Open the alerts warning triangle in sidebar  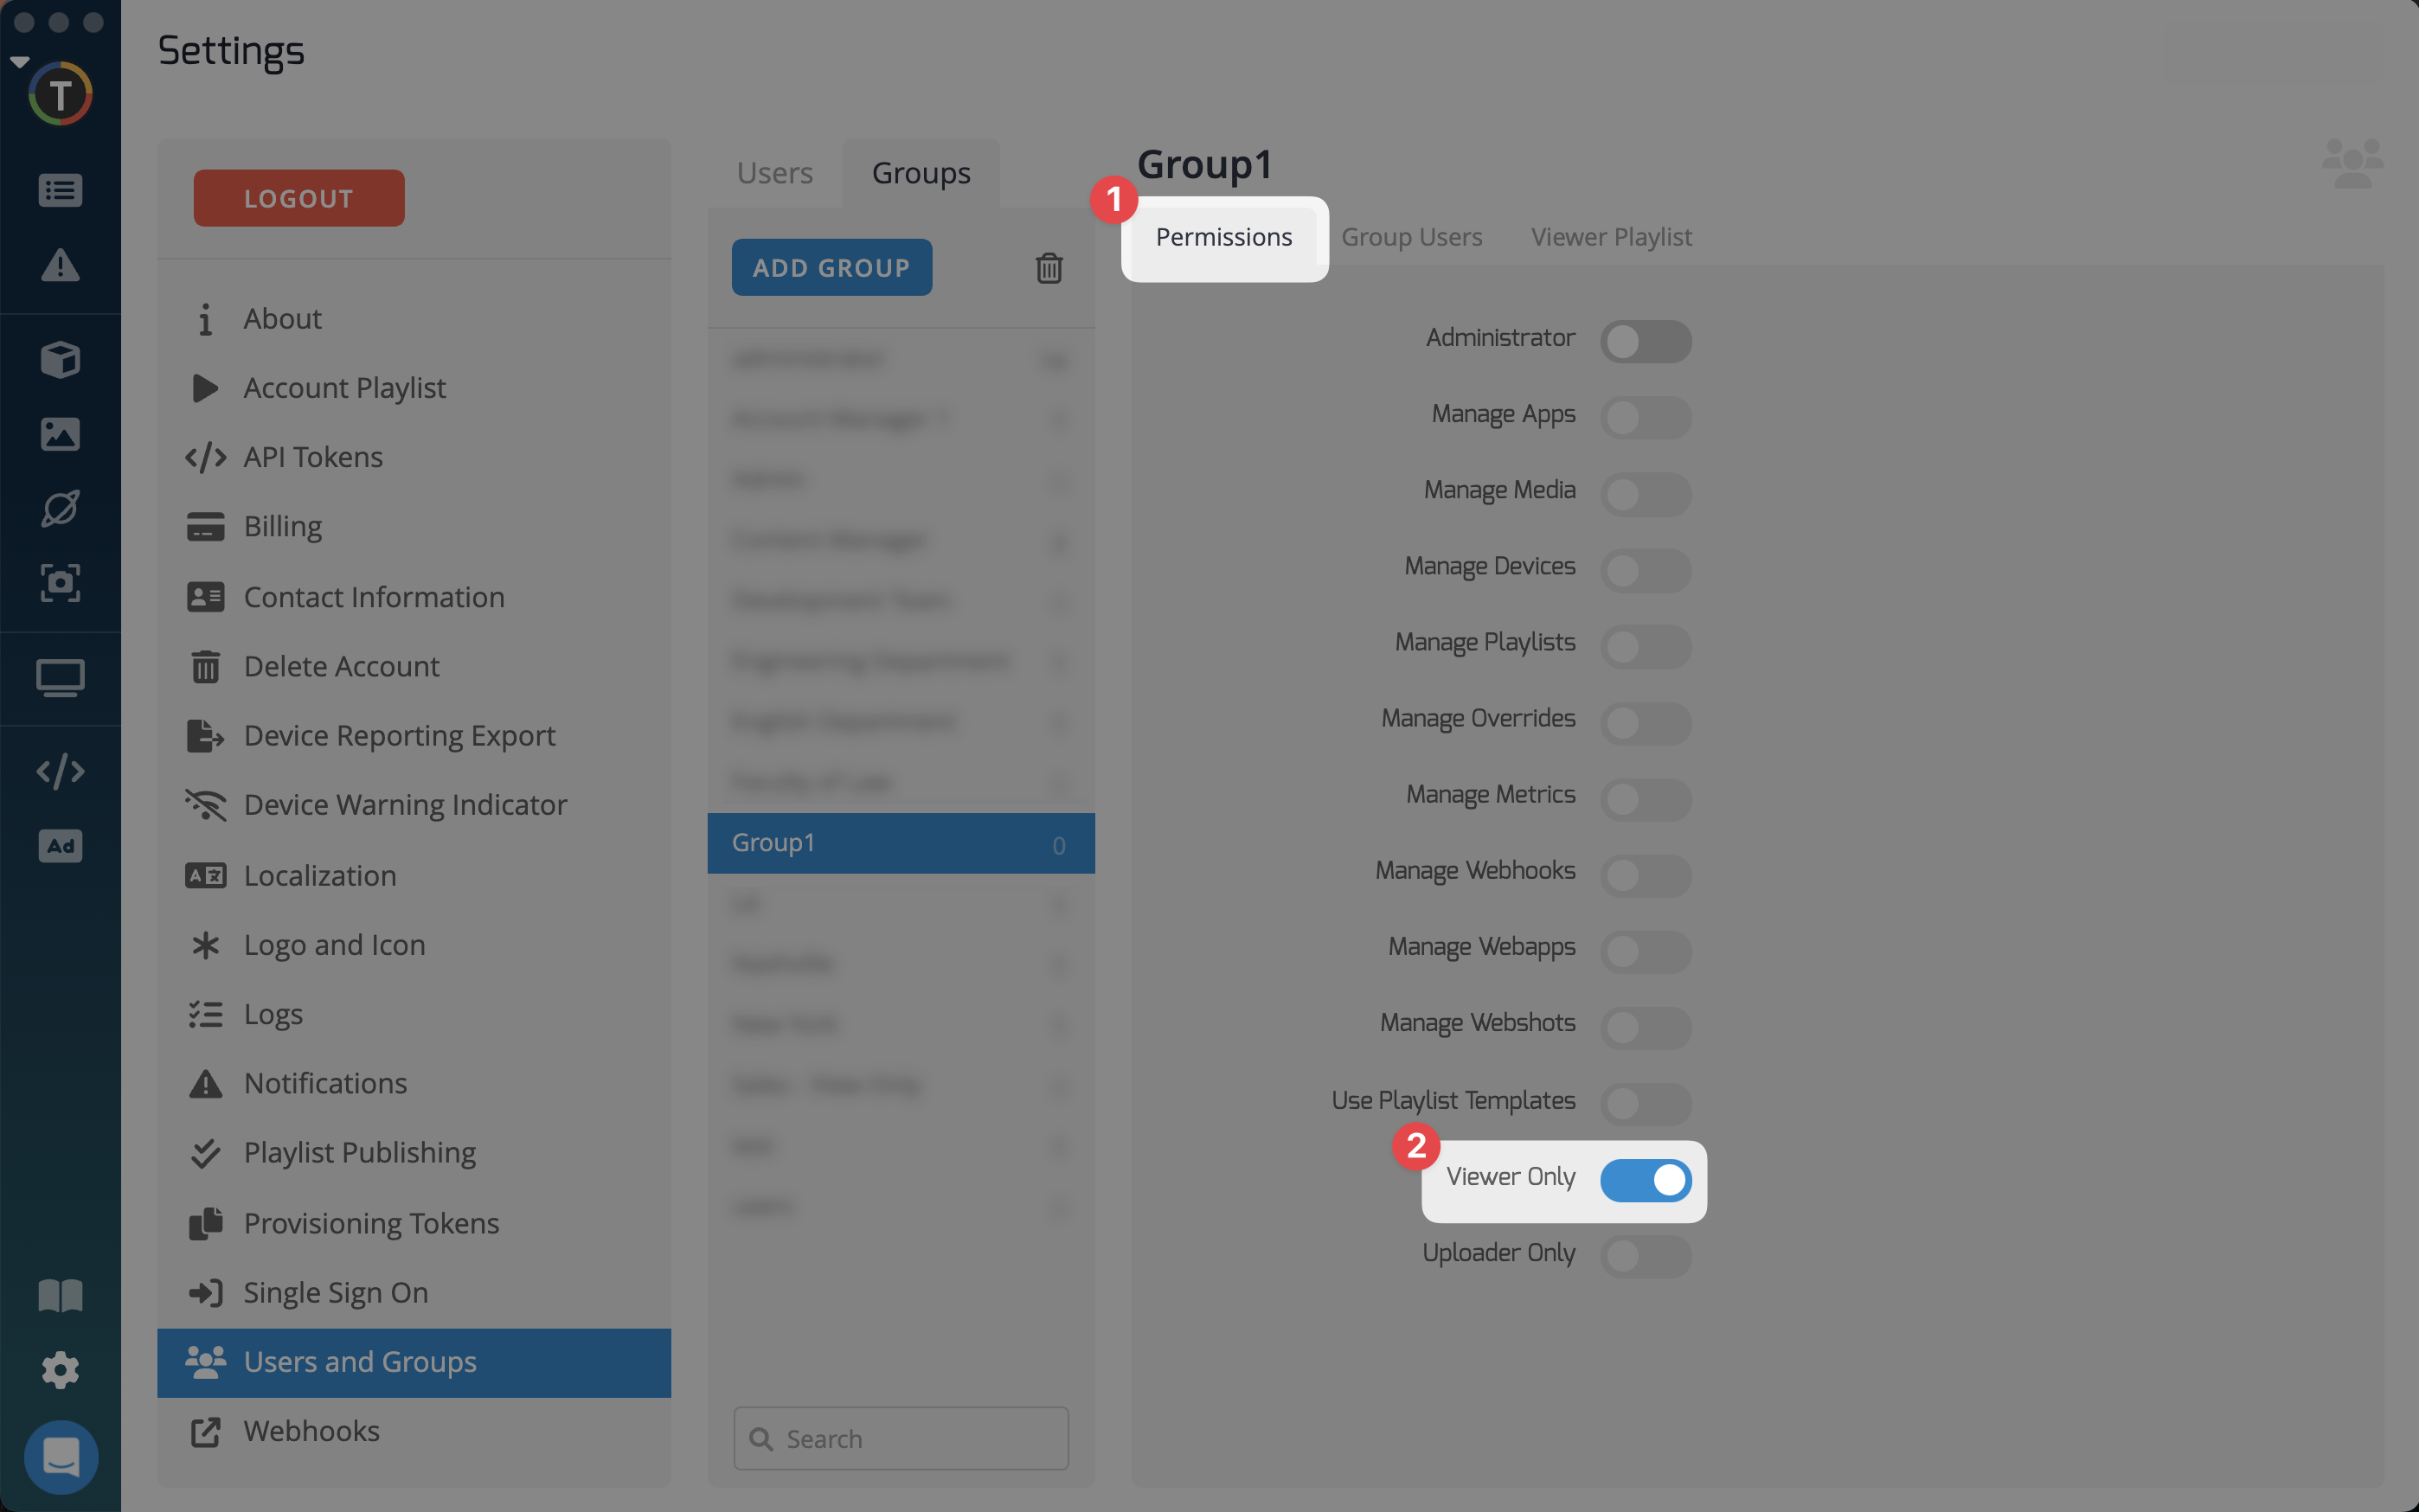pos(60,265)
